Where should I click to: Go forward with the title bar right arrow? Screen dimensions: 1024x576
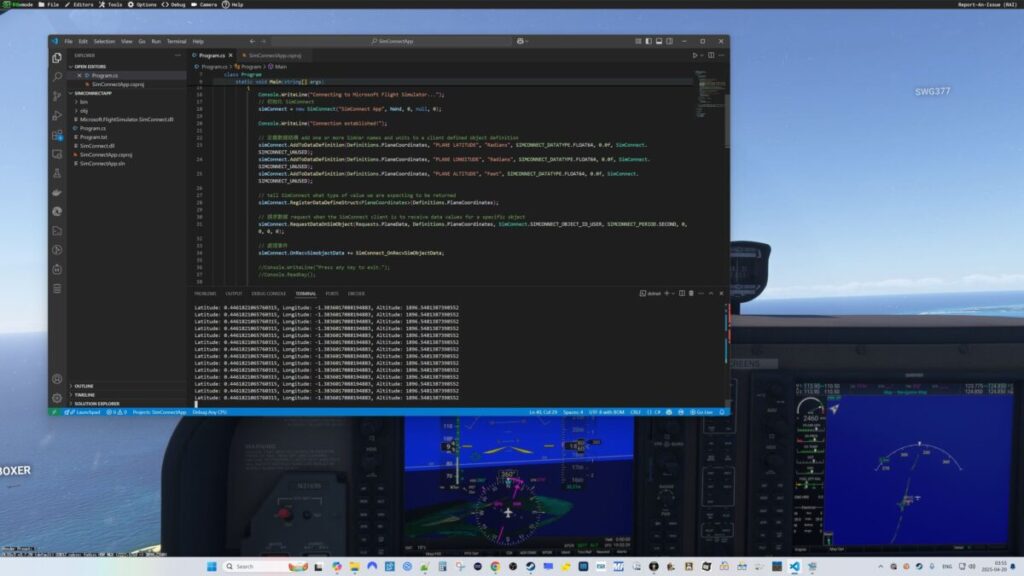pyautogui.click(x=264, y=41)
